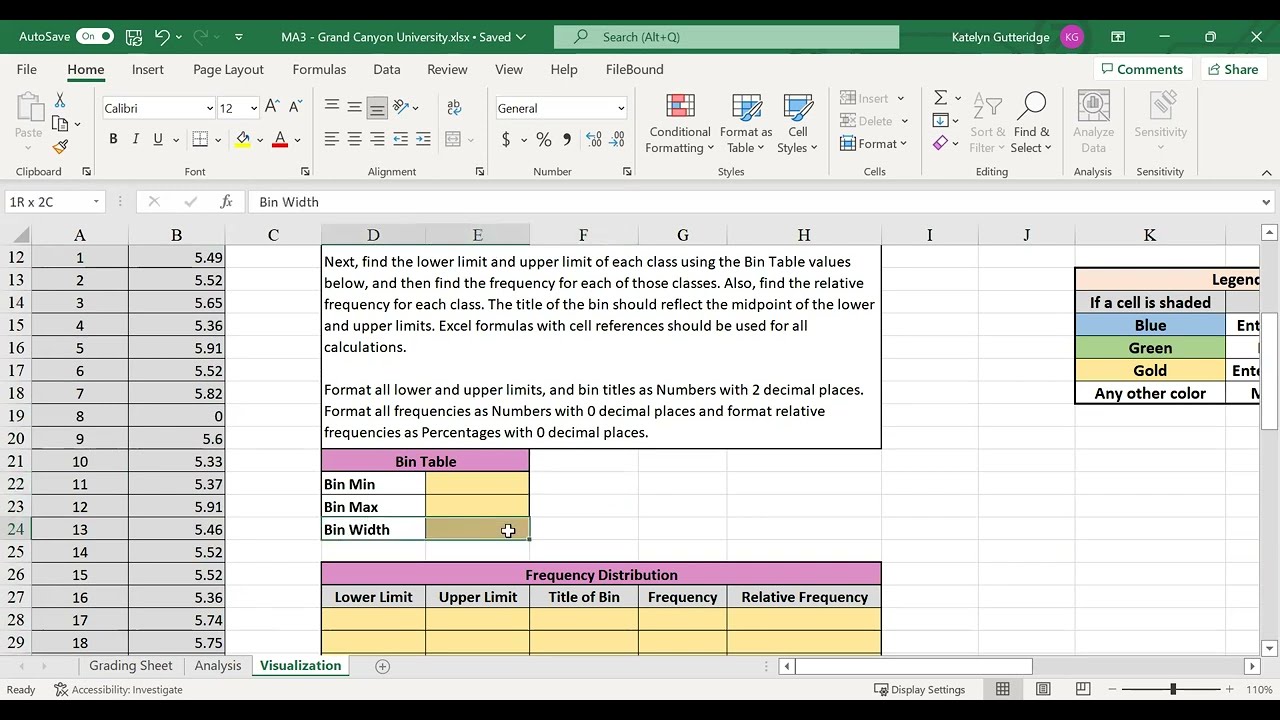Click the Wrap Text icon
The image size is (1280, 720).
click(454, 108)
